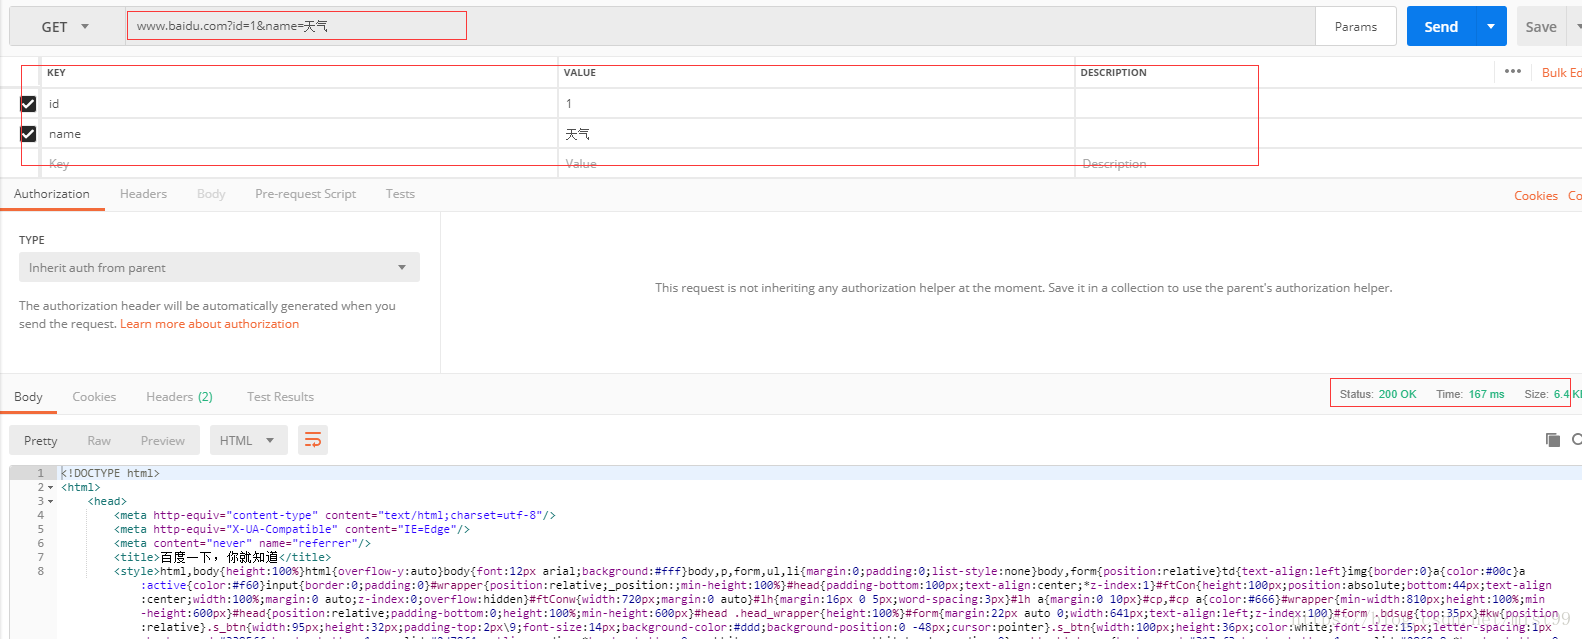Collapse the head tag on line 3

[51, 502]
